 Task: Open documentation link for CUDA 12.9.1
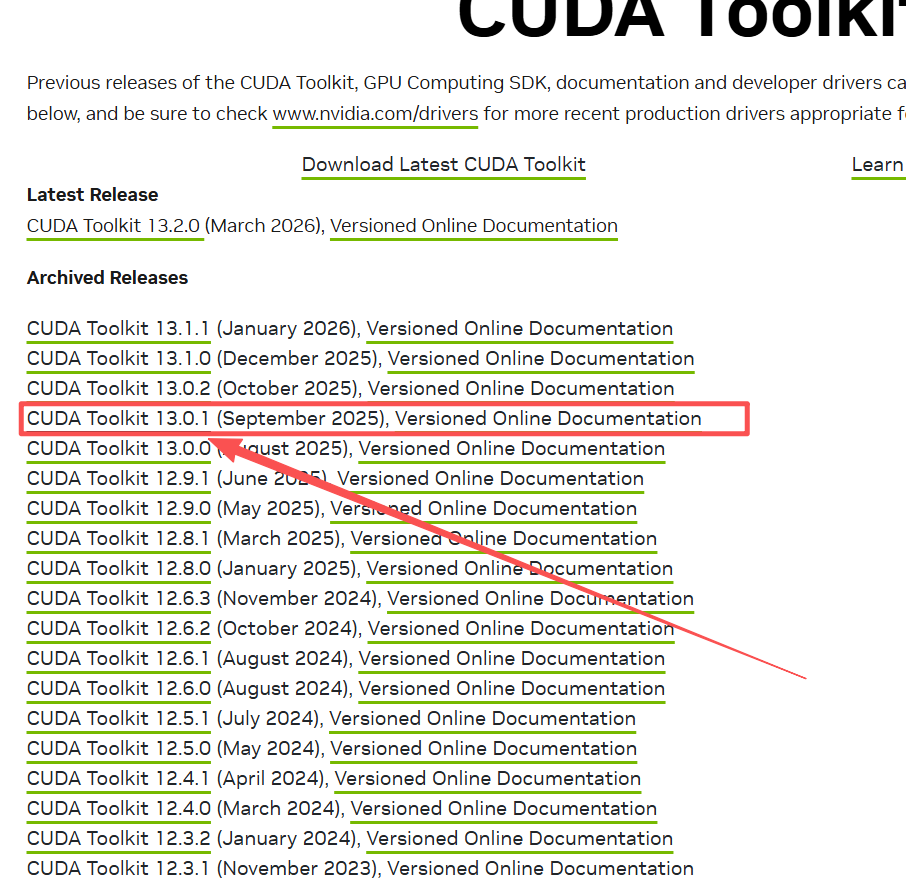point(491,479)
